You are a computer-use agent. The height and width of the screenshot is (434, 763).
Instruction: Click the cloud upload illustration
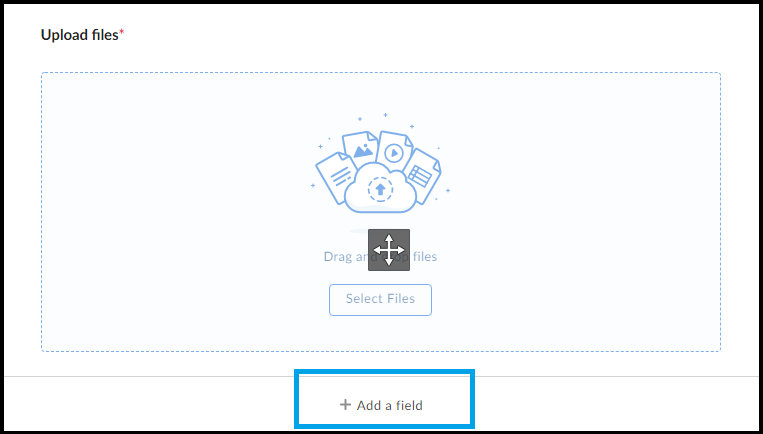[380, 188]
